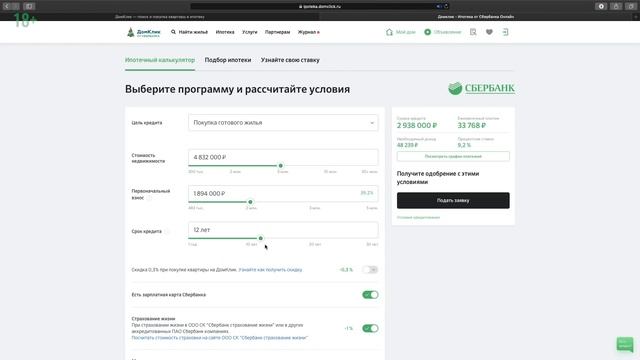640x360 pixels.
Task: Click the 39.2% down payment percentage
Action: (367, 193)
